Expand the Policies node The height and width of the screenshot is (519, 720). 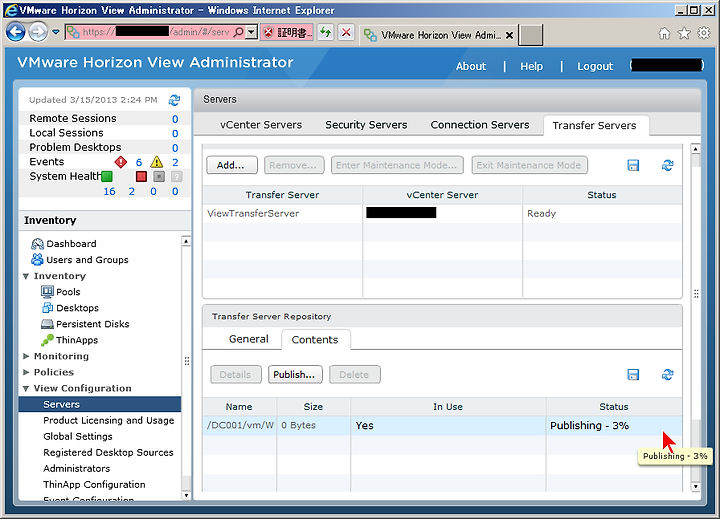(26, 372)
